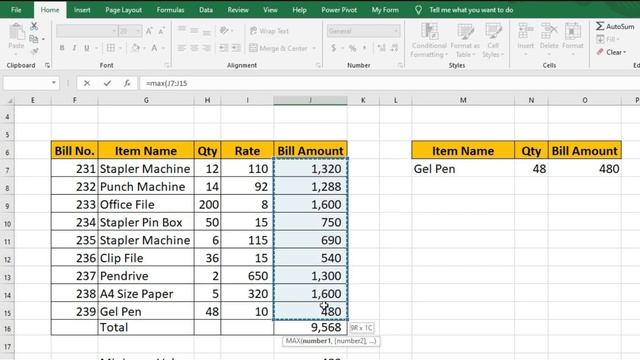The width and height of the screenshot is (640, 360).
Task: Click the Font Color letter A
Action: [x=154, y=48]
